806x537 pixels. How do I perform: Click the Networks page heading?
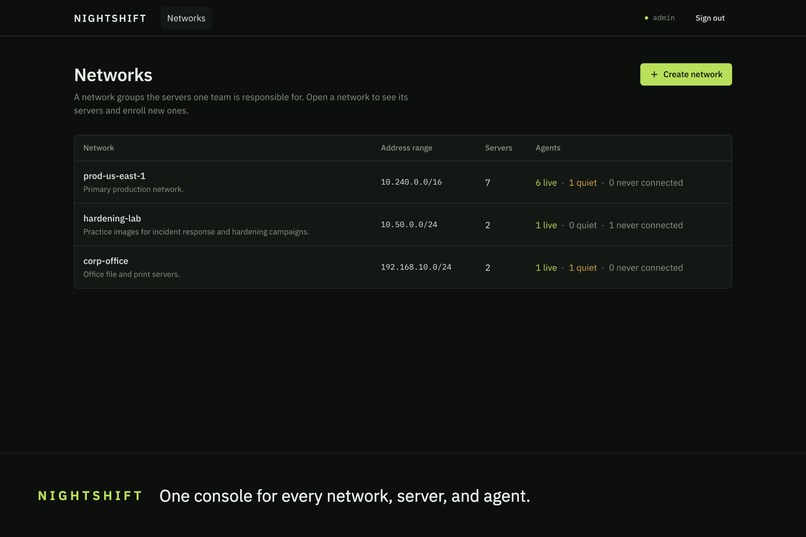[113, 75]
